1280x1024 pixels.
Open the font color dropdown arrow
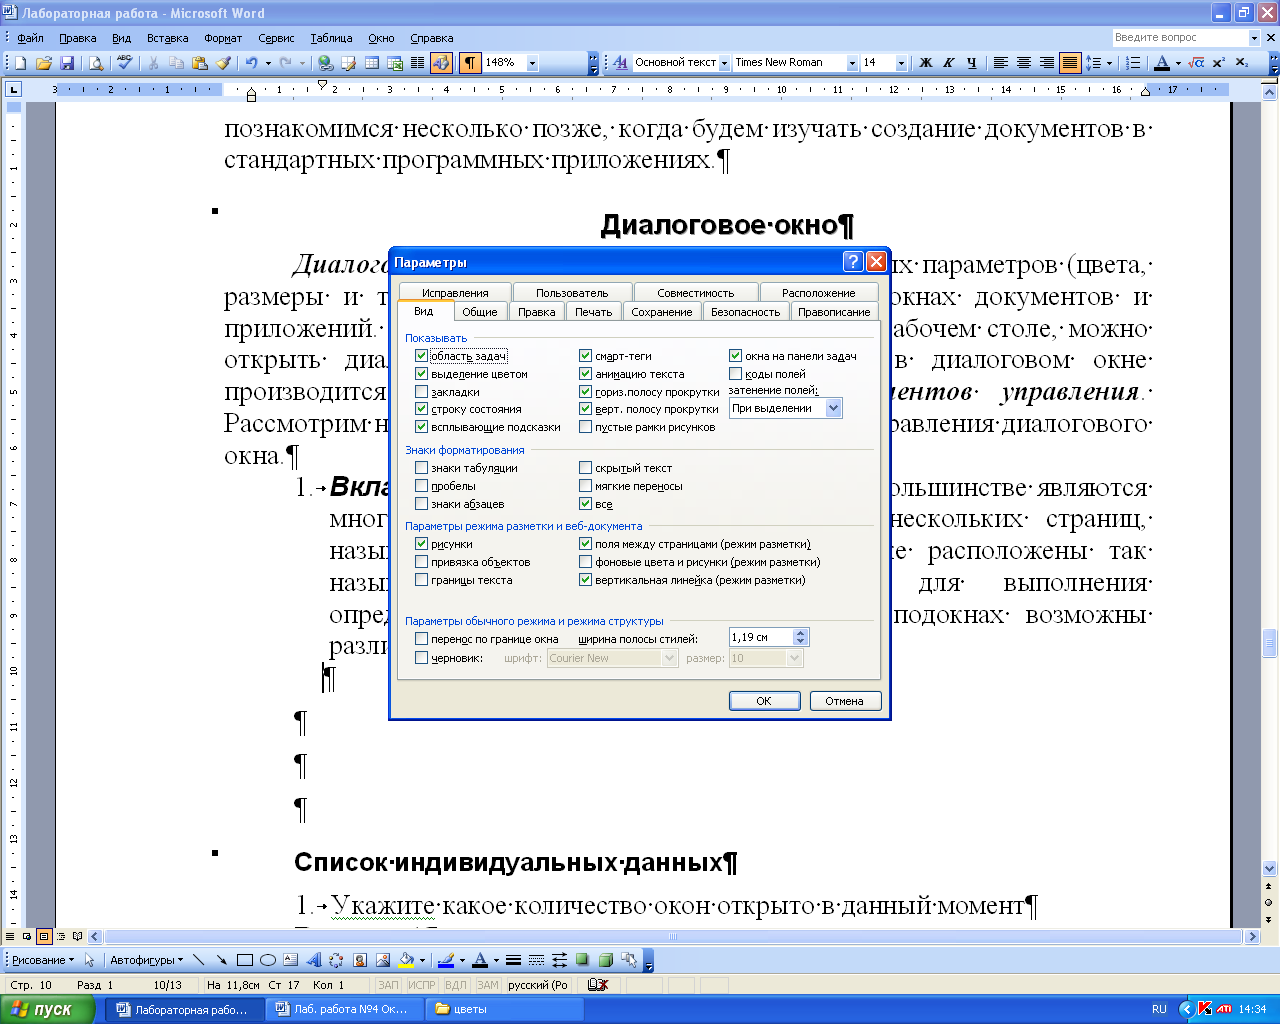point(1178,63)
